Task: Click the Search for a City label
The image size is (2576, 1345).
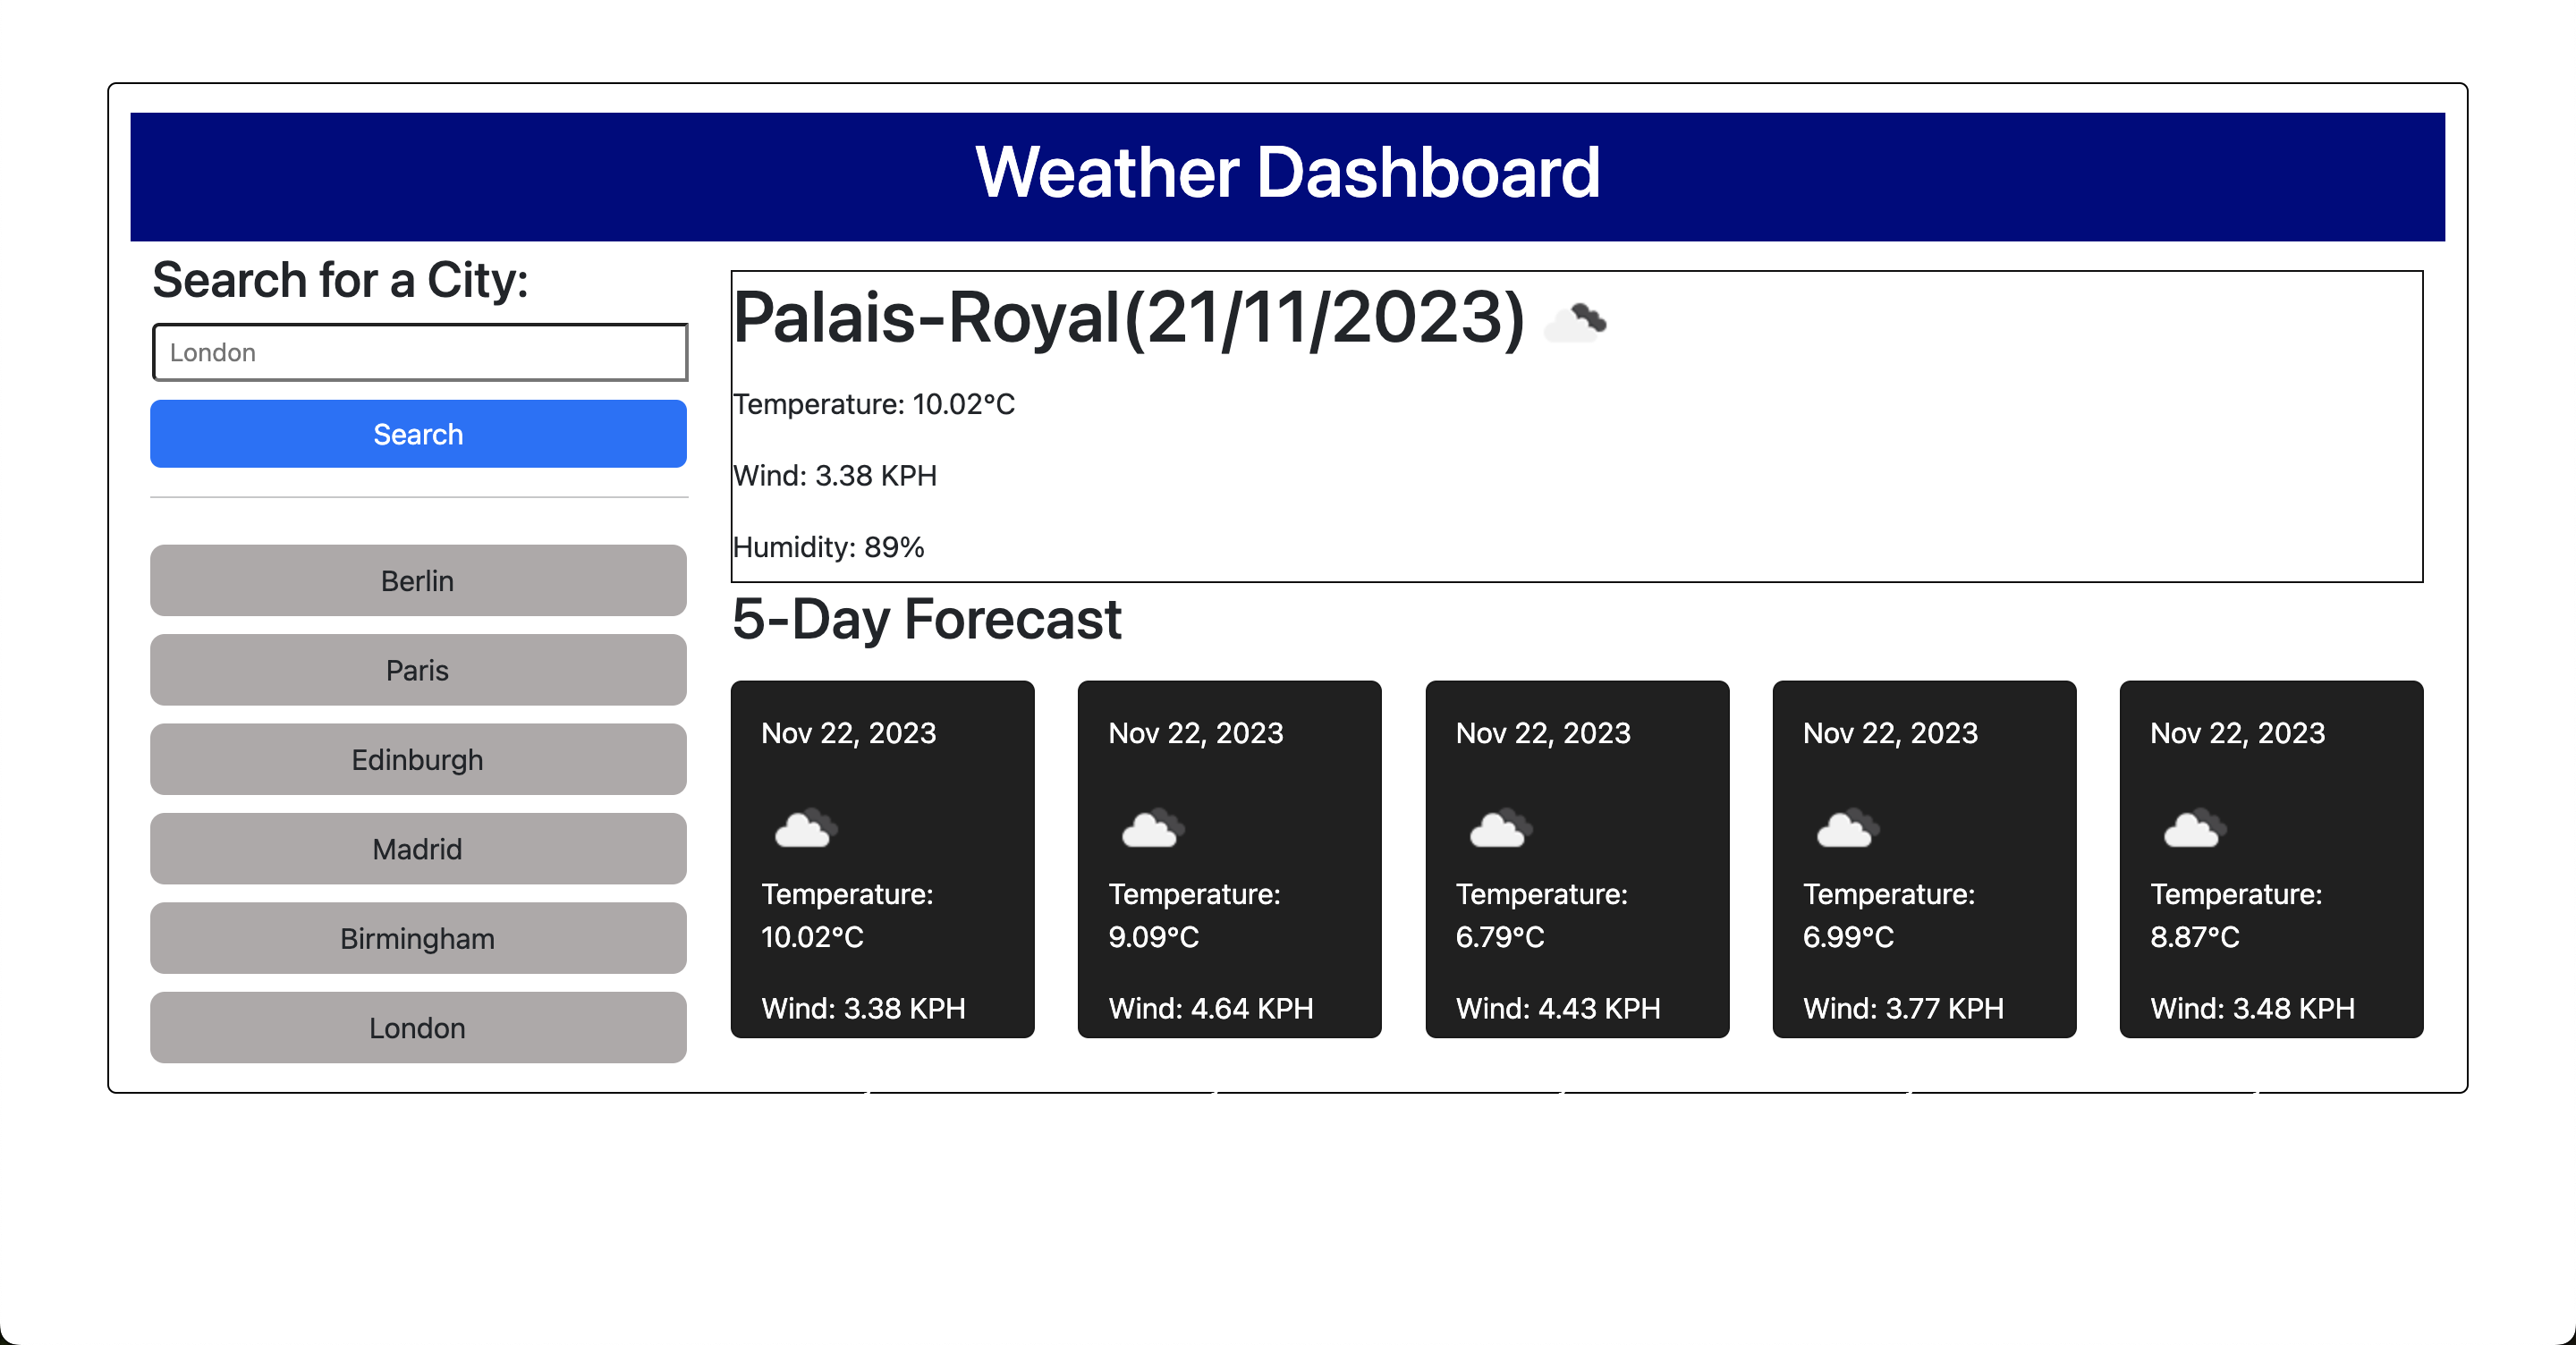Action: (340, 280)
